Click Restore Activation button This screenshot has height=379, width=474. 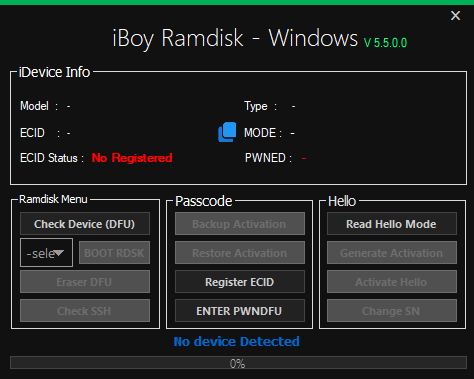(240, 253)
